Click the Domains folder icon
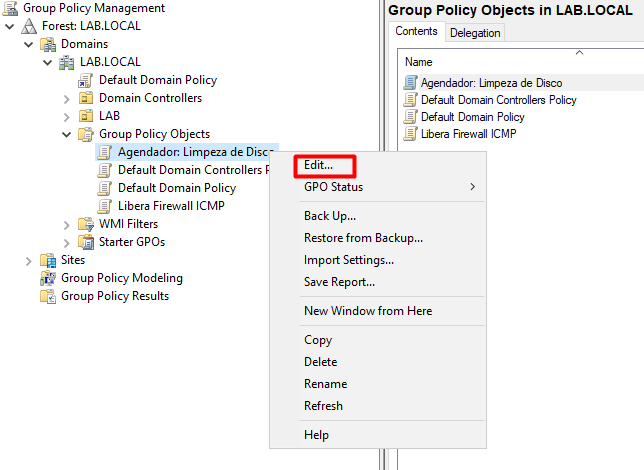The image size is (644, 470). tap(48, 44)
